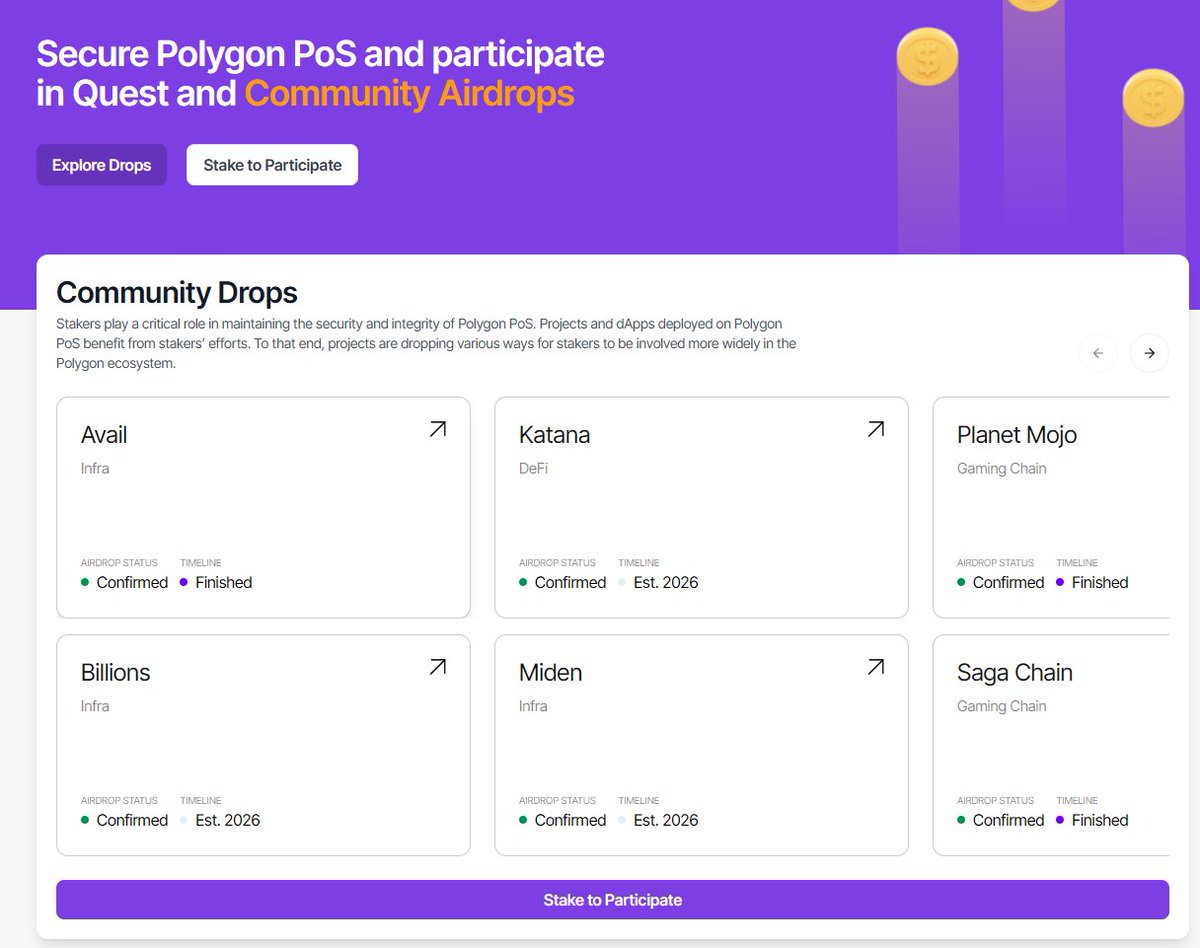This screenshot has width=1200, height=948.
Task: Click Billions' Est. 2026 timeline value
Action: click(228, 820)
